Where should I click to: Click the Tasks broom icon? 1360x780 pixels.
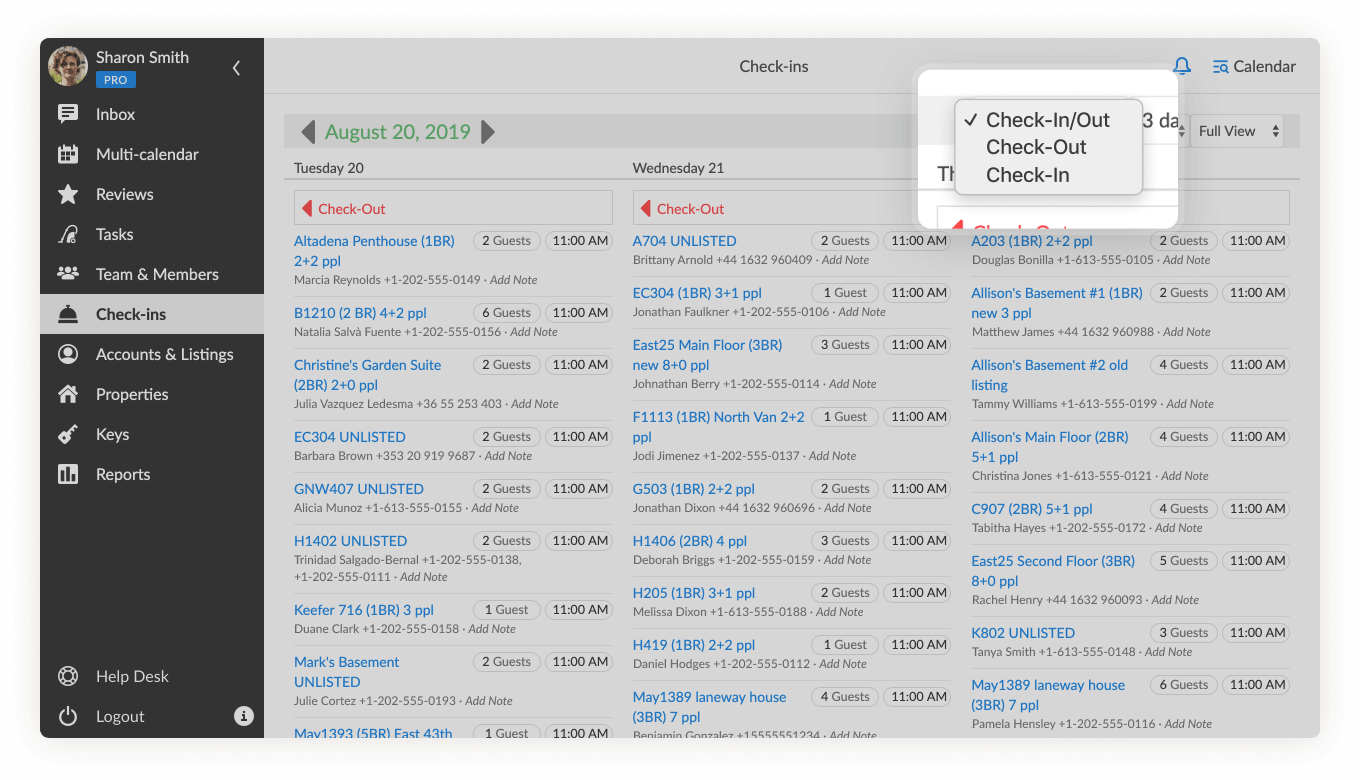68,234
